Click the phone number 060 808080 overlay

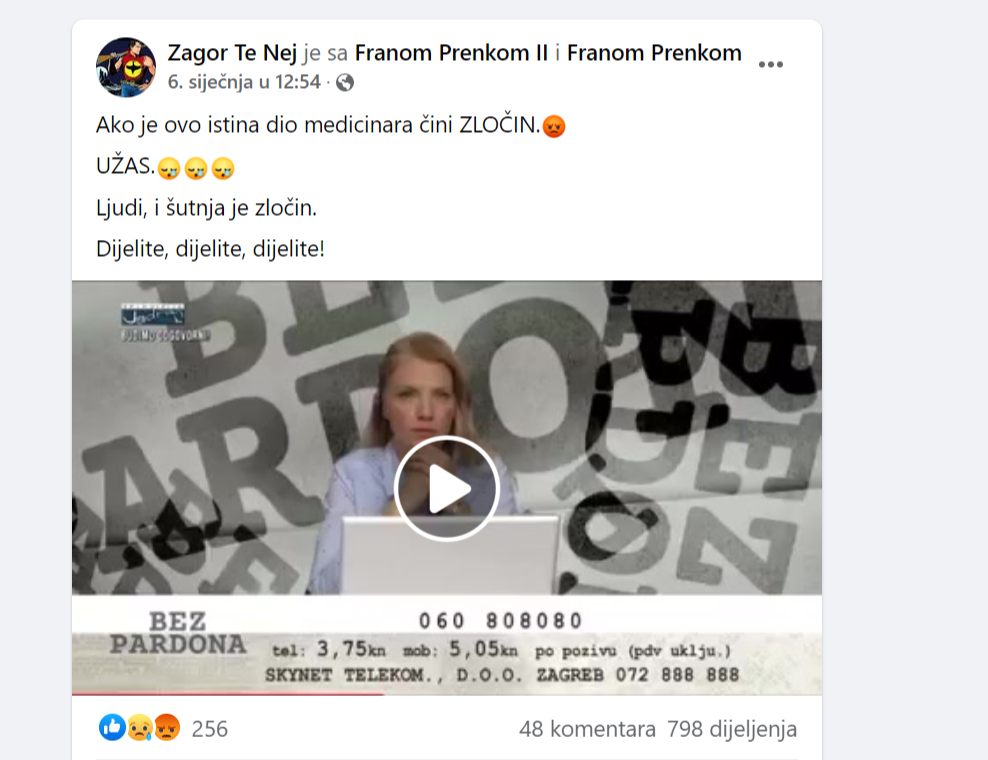(x=500, y=621)
